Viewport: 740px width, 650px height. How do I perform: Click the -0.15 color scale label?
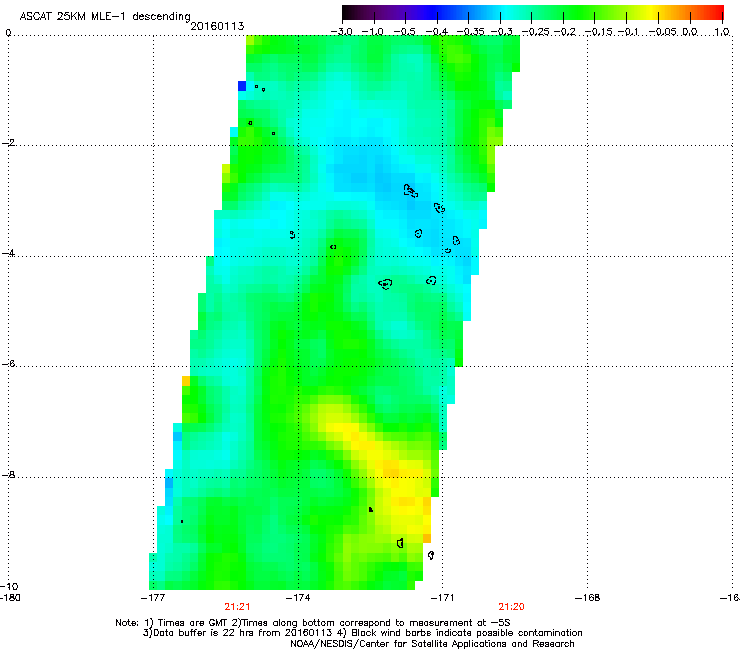tap(598, 32)
